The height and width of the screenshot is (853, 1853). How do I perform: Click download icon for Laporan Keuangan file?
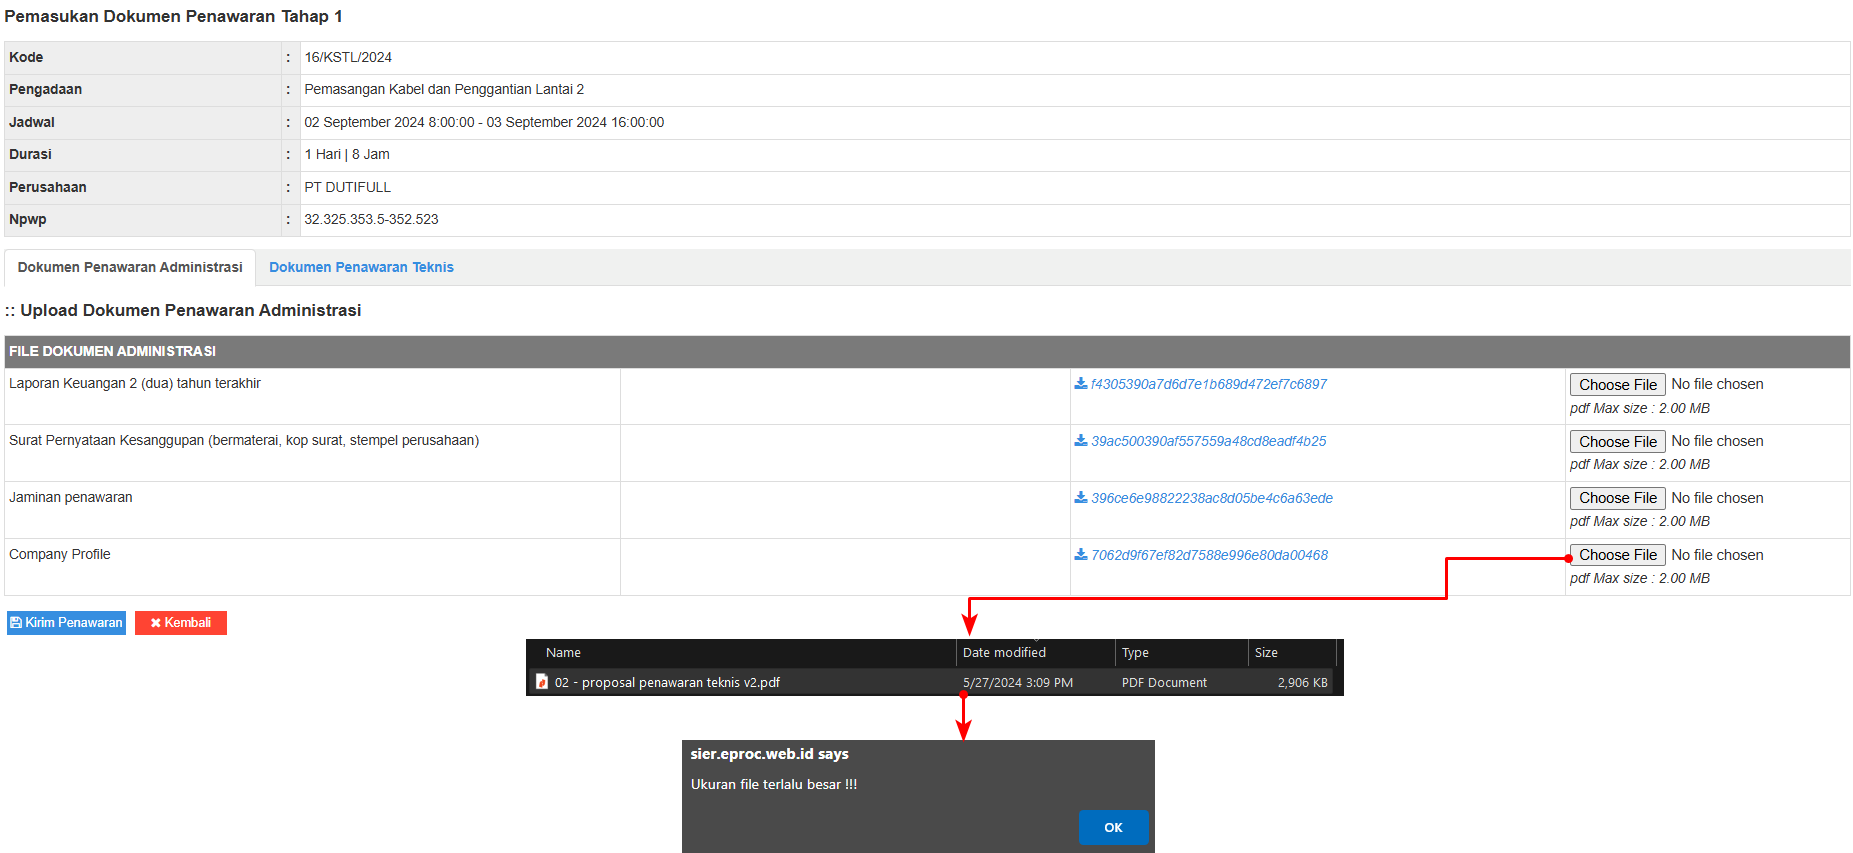1080,384
